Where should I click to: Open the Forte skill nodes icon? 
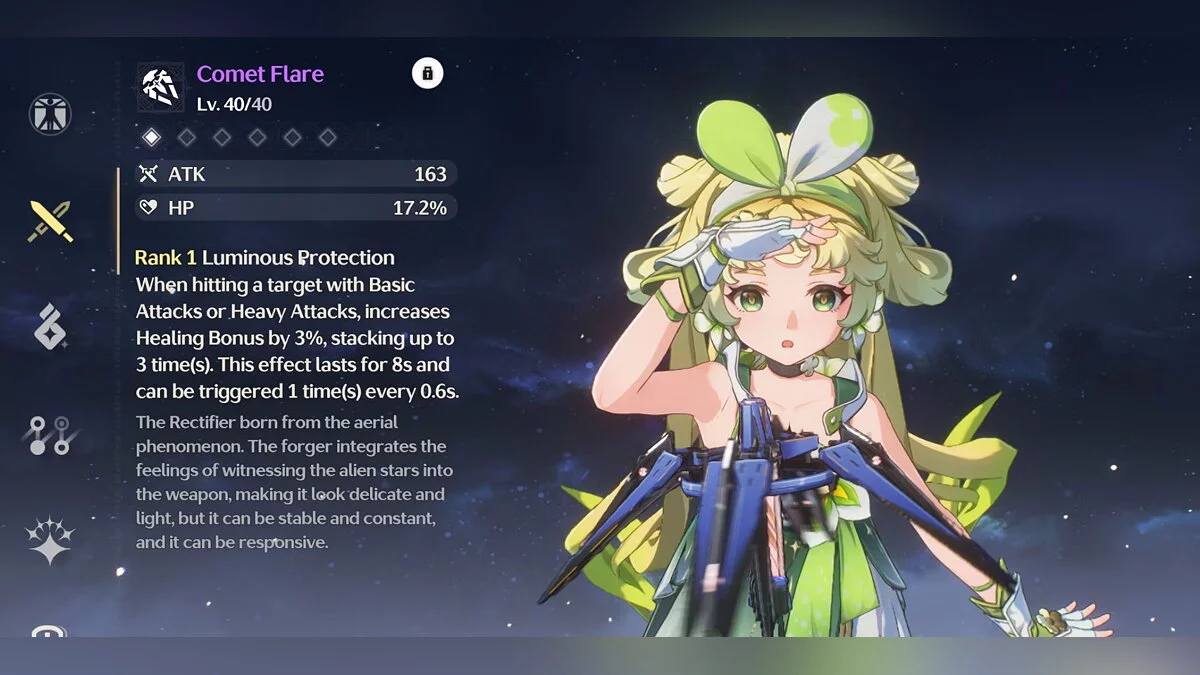click(x=50, y=436)
